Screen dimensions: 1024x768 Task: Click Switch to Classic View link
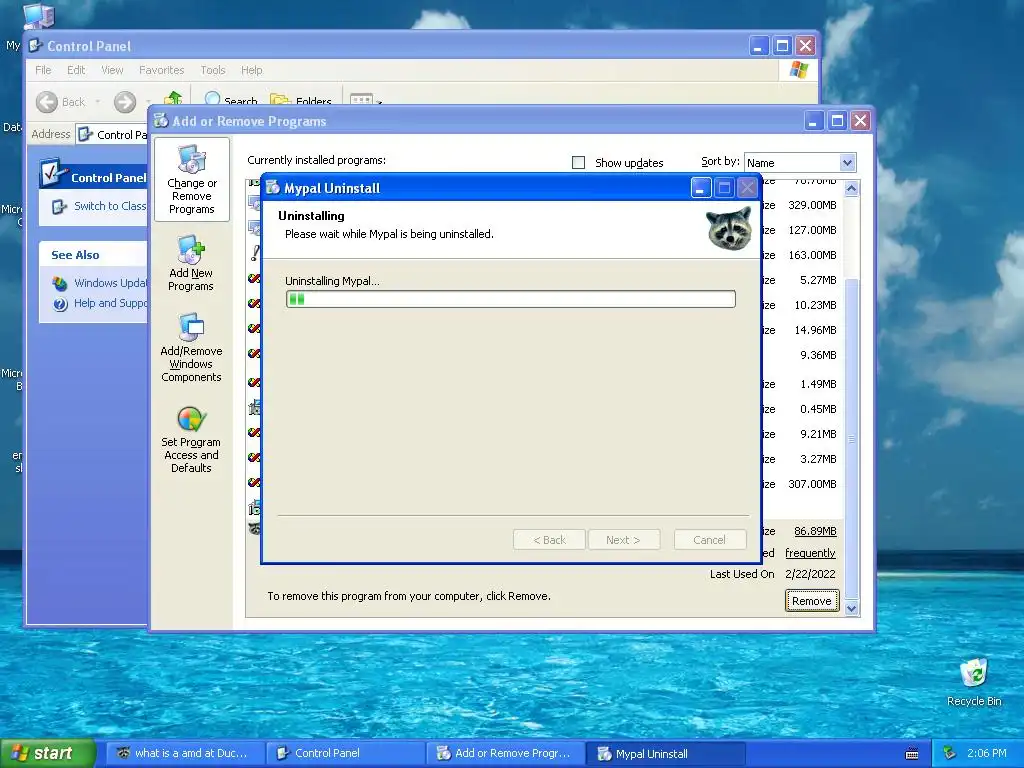click(110, 206)
